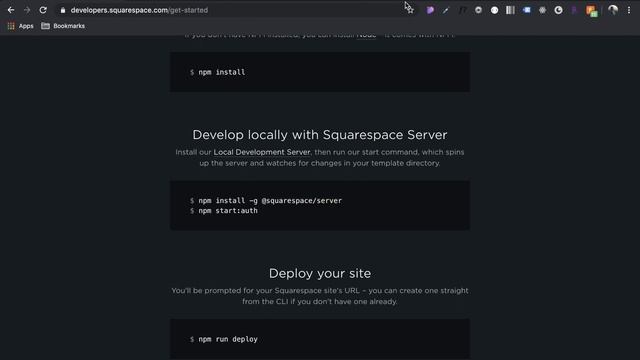Click 'npm install -g @squarespace/server' command

coord(270,200)
